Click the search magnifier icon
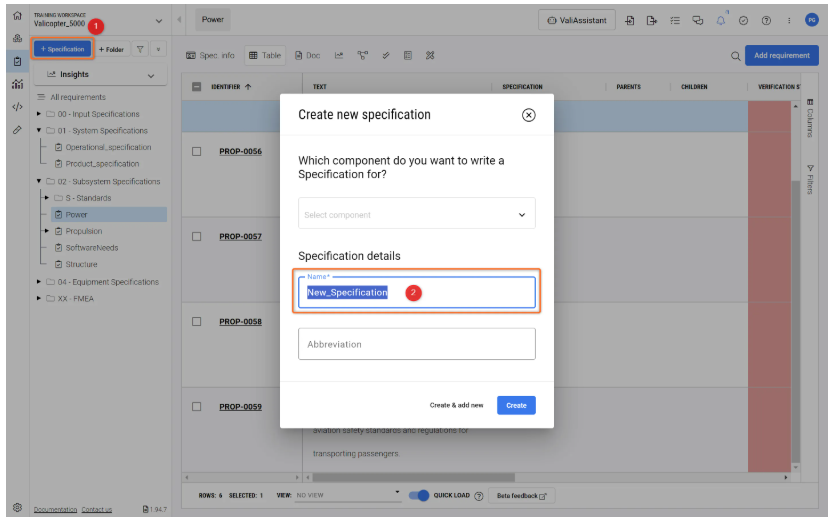Screen dimensions: 832x517 point(736,56)
